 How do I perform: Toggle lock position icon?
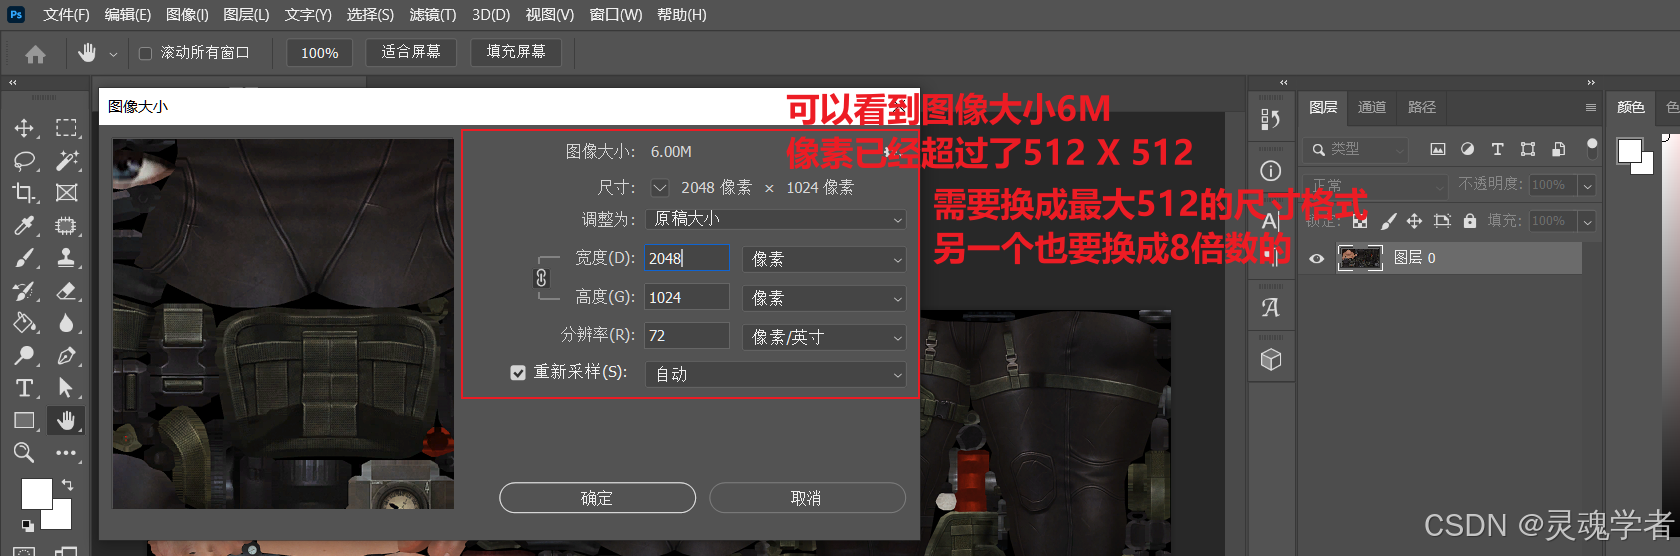[x=1414, y=221]
